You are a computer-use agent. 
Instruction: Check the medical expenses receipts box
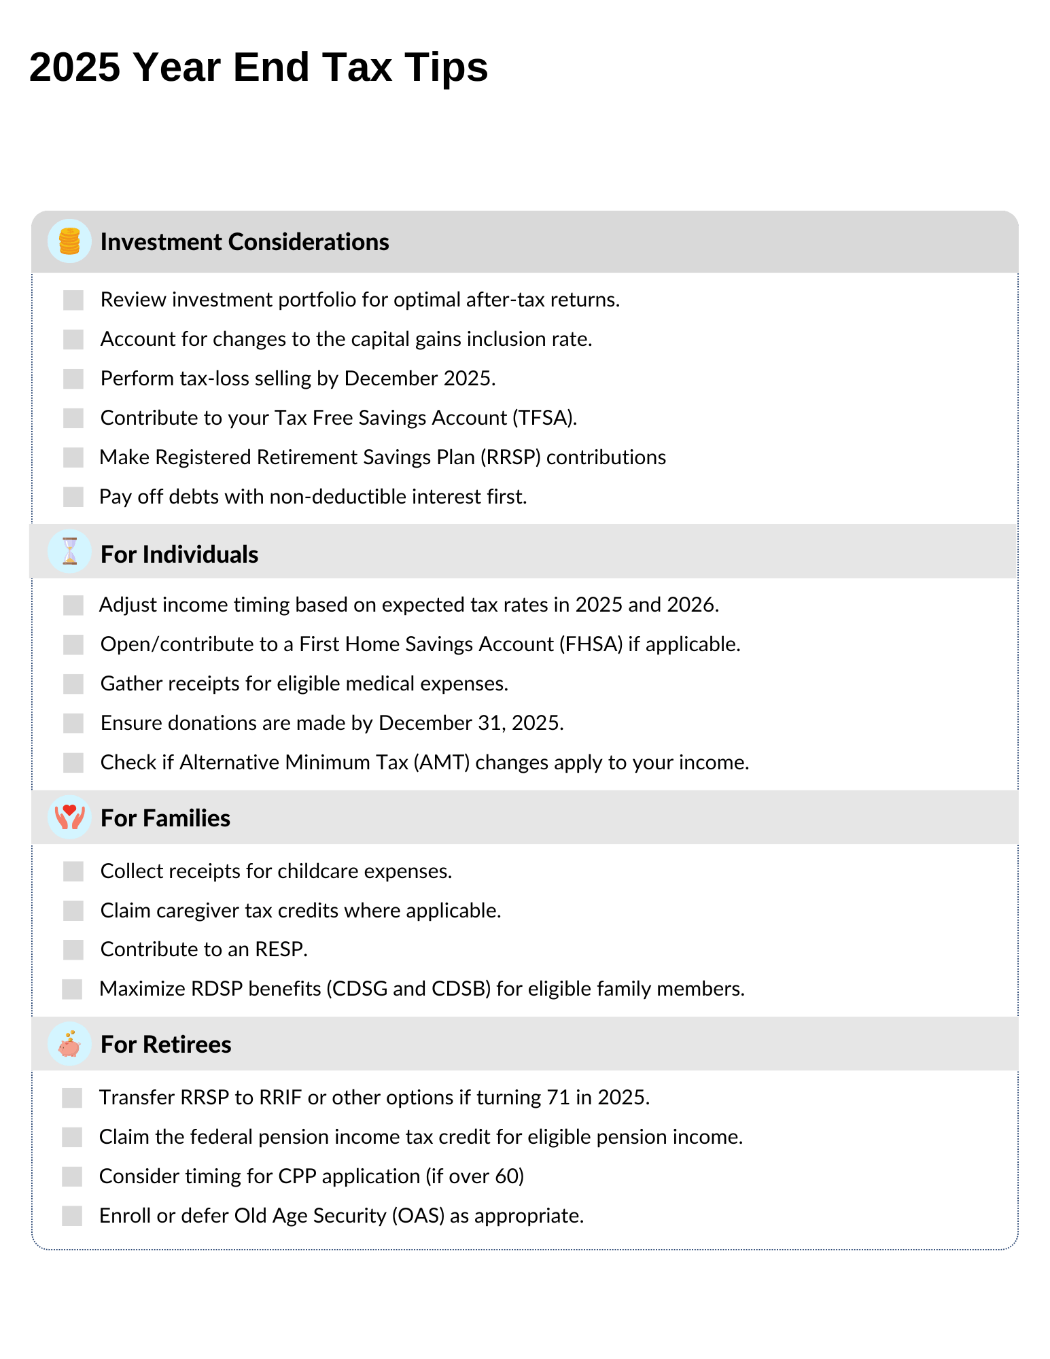(x=73, y=684)
